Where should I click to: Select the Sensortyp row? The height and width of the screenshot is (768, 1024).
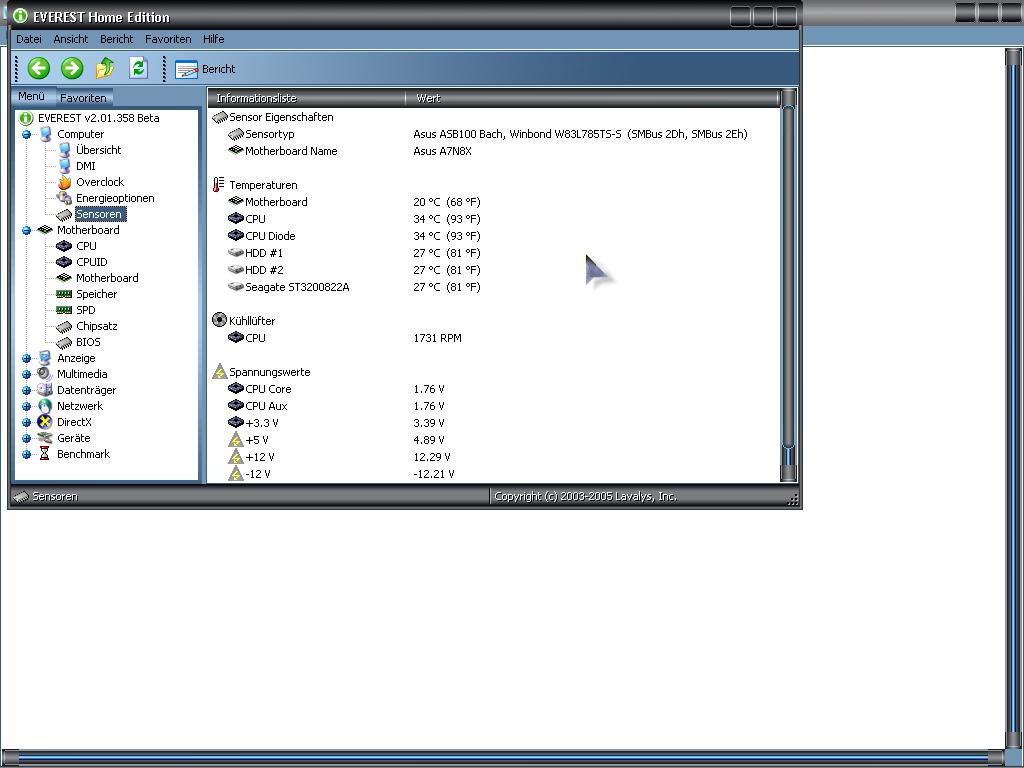pos(494,135)
